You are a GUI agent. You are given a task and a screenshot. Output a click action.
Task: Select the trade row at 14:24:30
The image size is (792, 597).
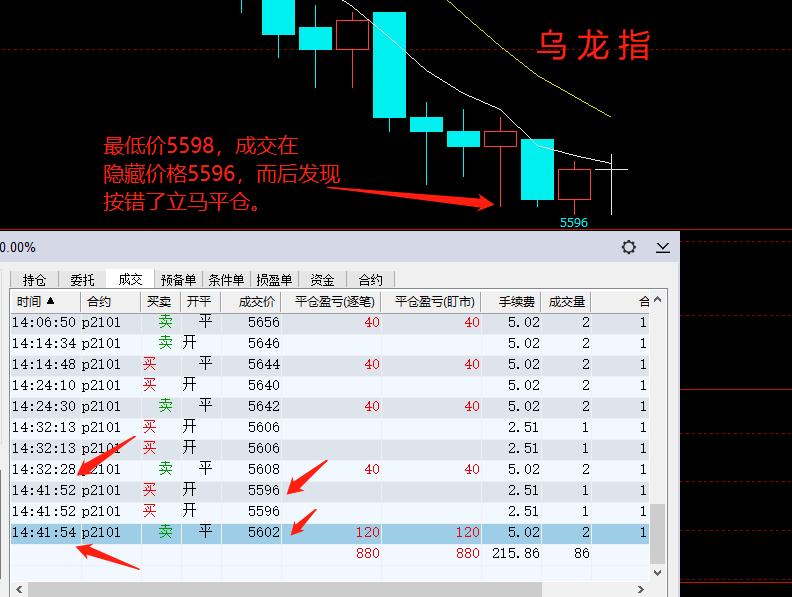point(330,406)
